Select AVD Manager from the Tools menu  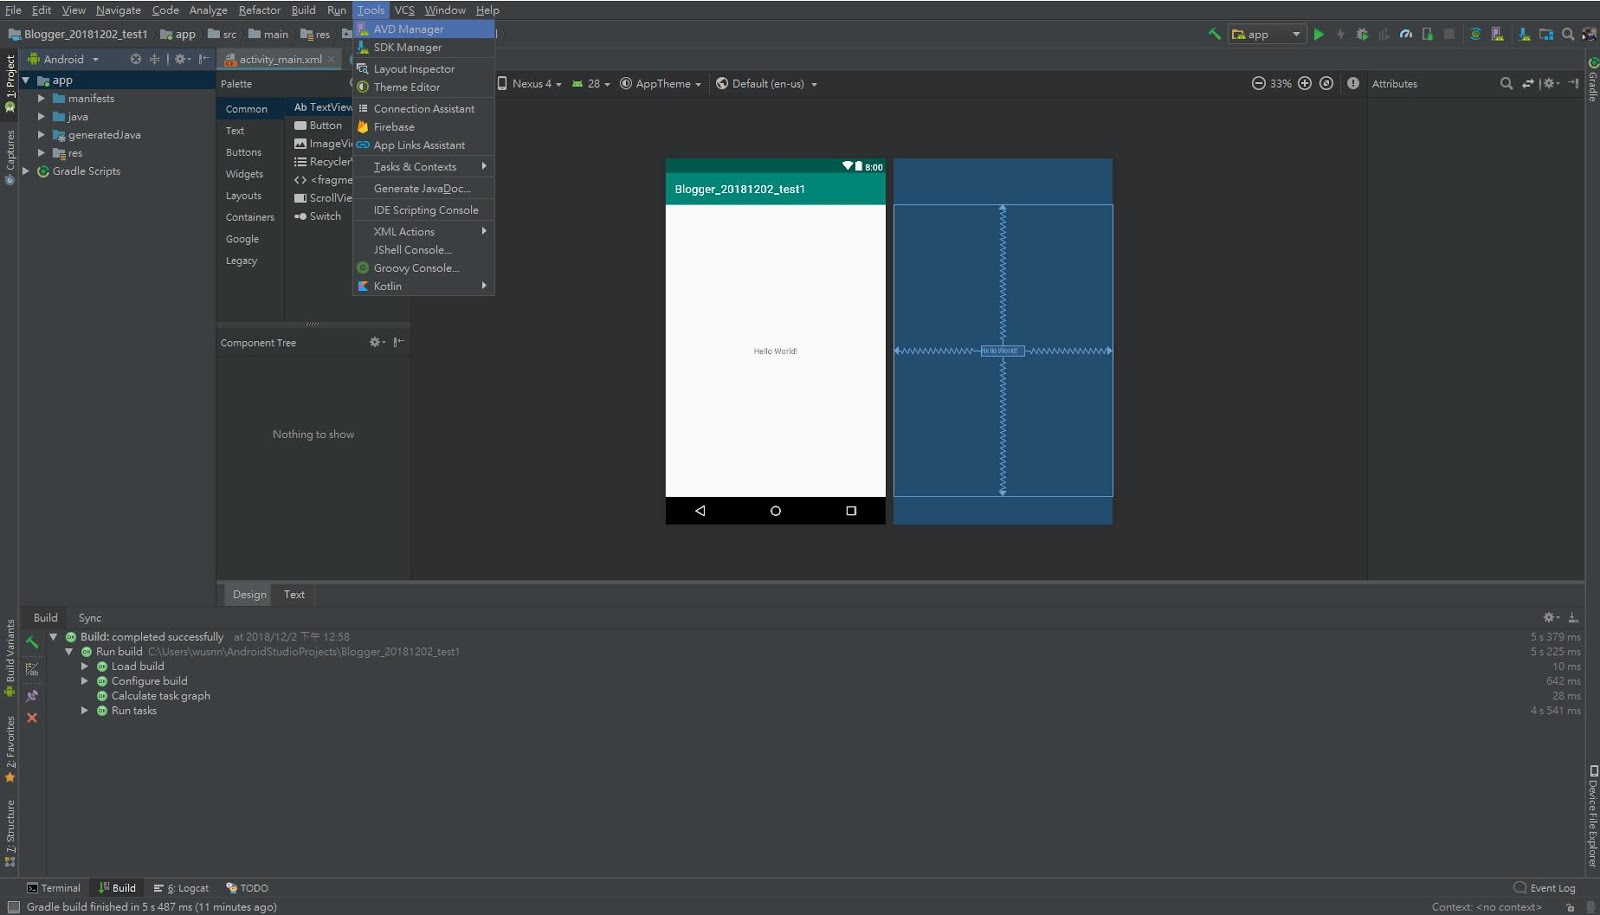click(424, 29)
